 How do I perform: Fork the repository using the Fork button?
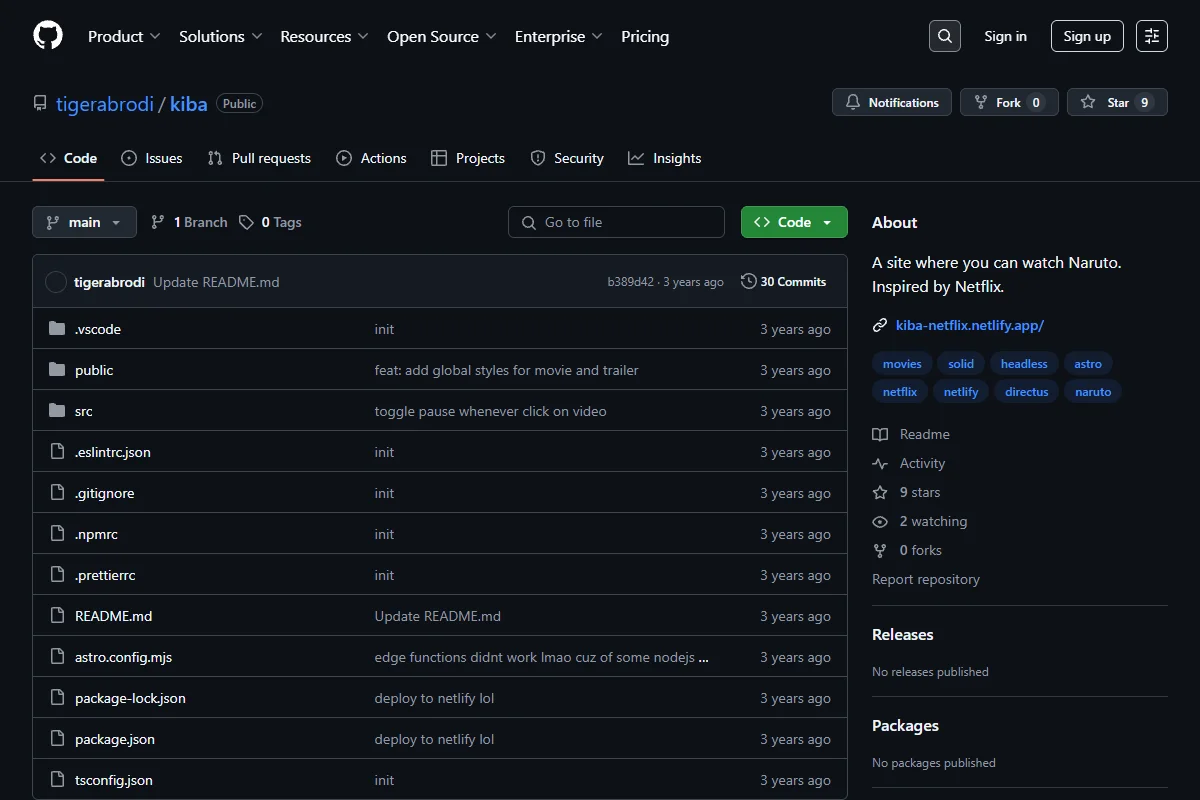tap(1009, 102)
